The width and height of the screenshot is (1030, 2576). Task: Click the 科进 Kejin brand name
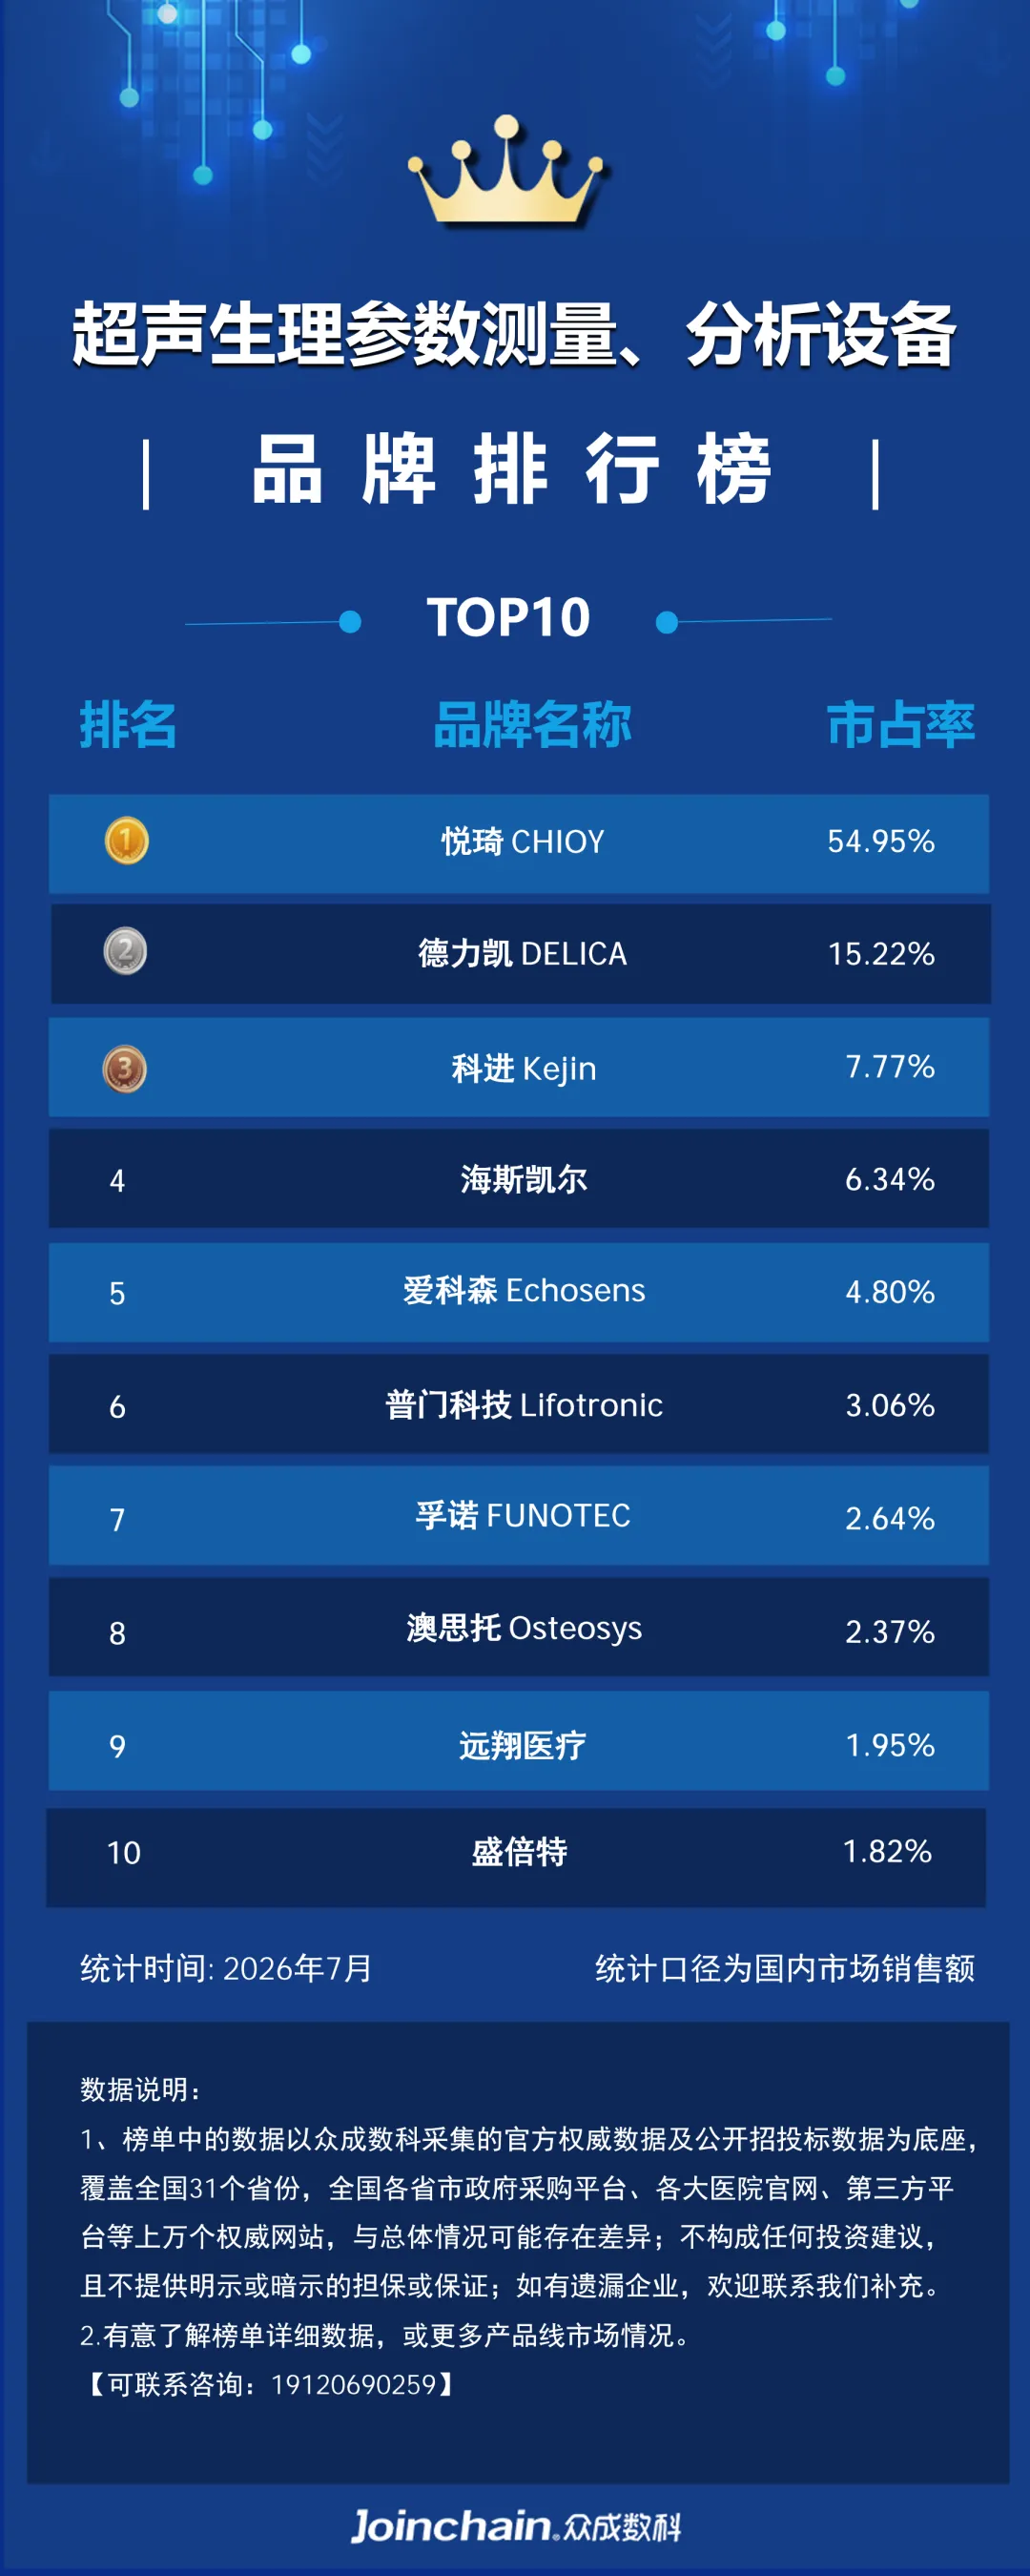tap(524, 1068)
